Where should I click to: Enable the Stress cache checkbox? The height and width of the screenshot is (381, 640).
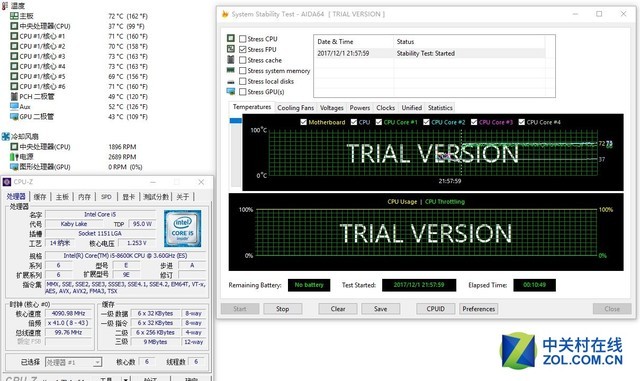[243, 60]
